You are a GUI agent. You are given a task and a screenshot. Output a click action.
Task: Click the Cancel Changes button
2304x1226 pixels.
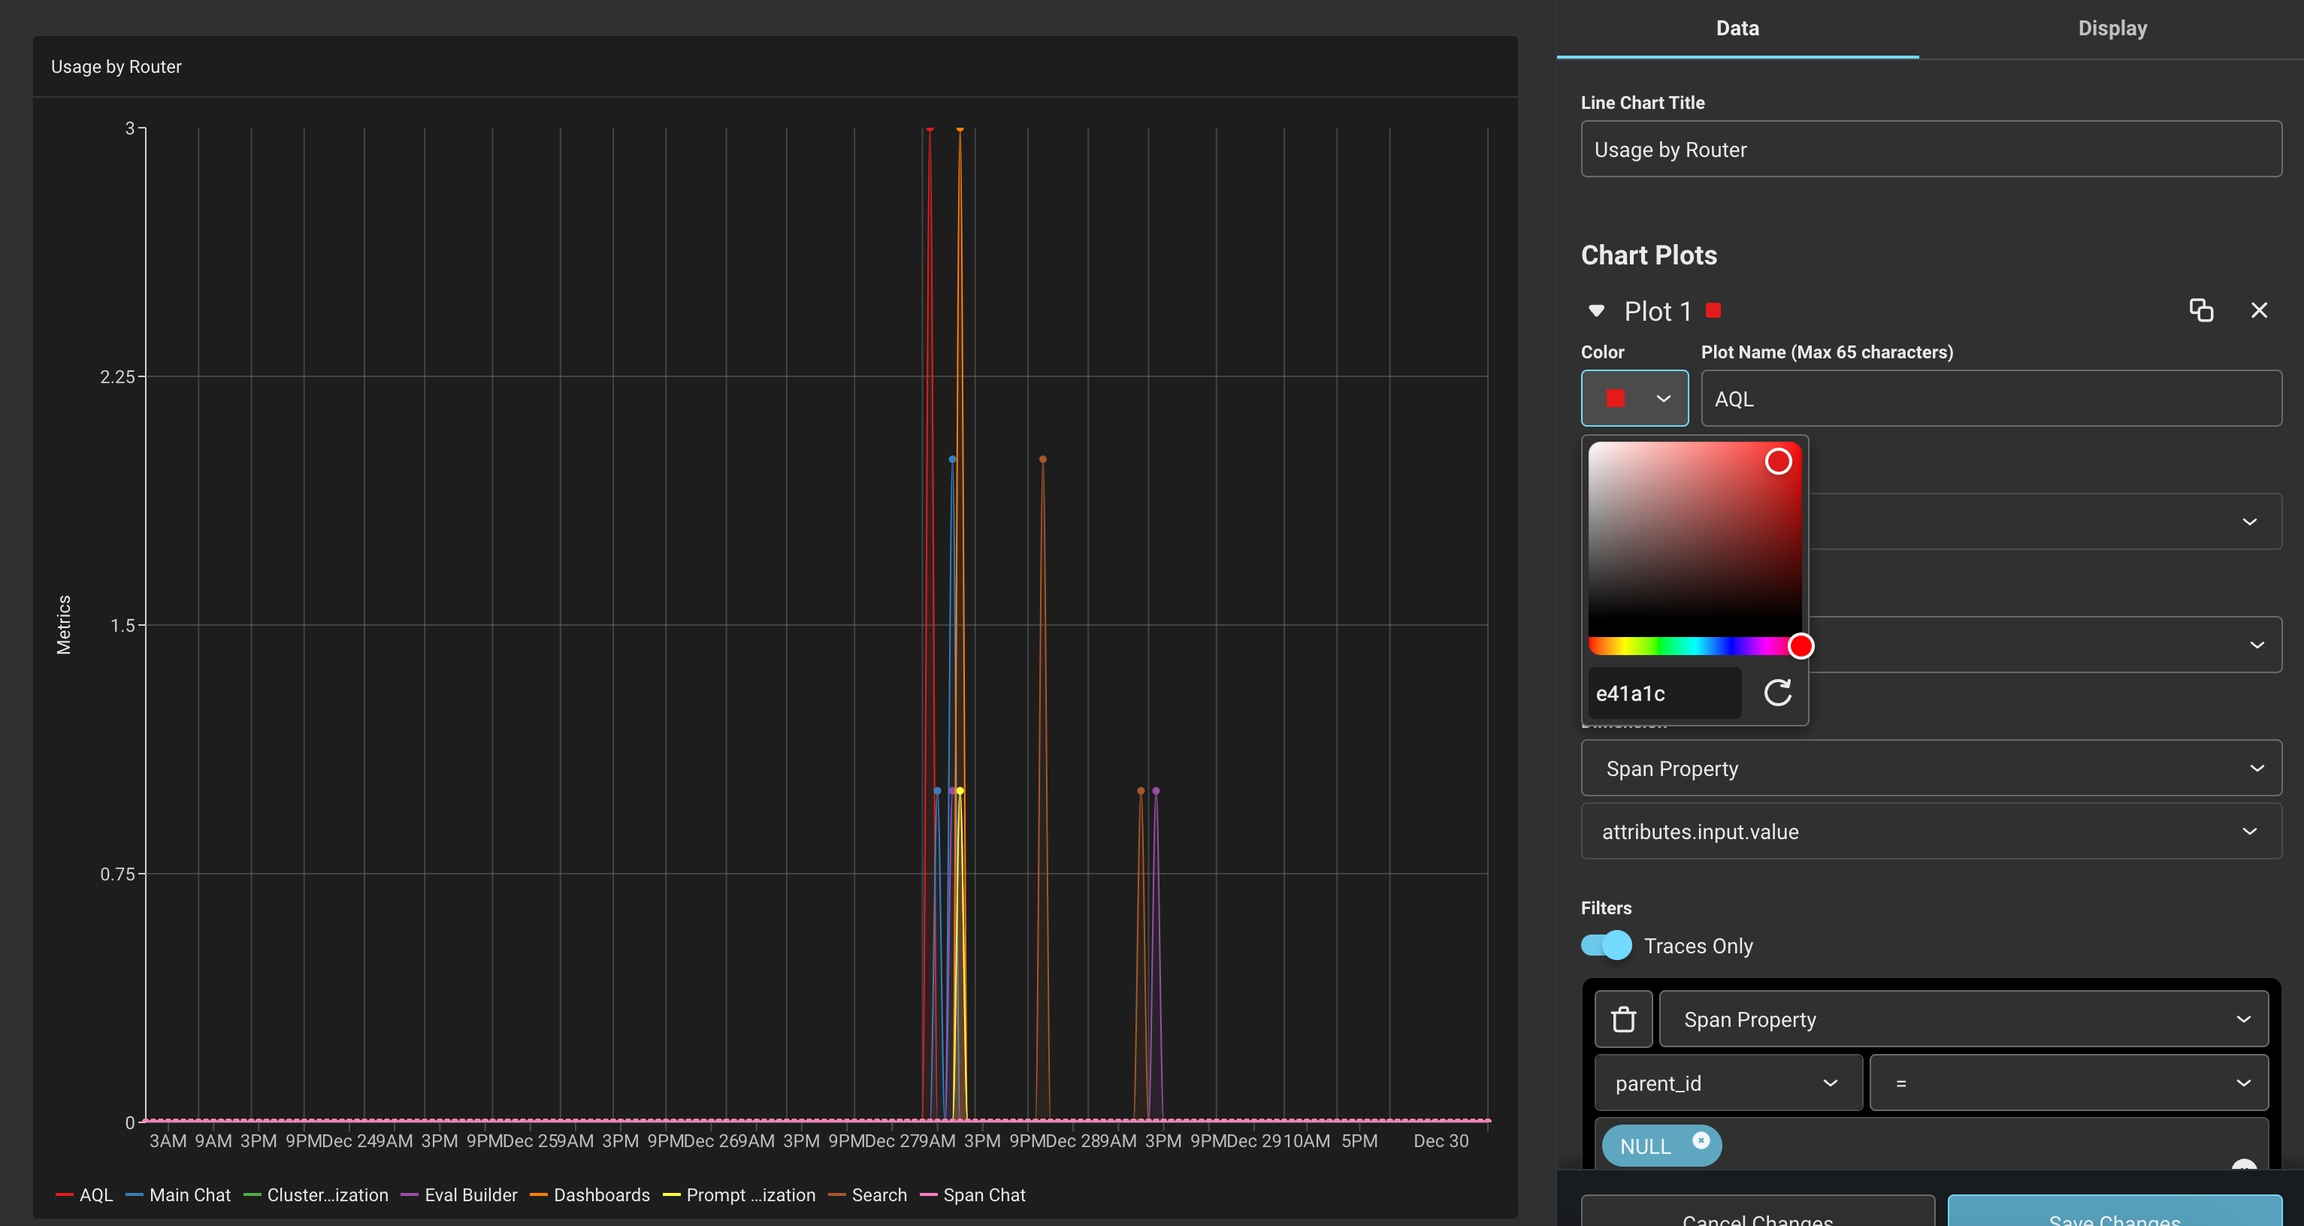pos(1757,1214)
